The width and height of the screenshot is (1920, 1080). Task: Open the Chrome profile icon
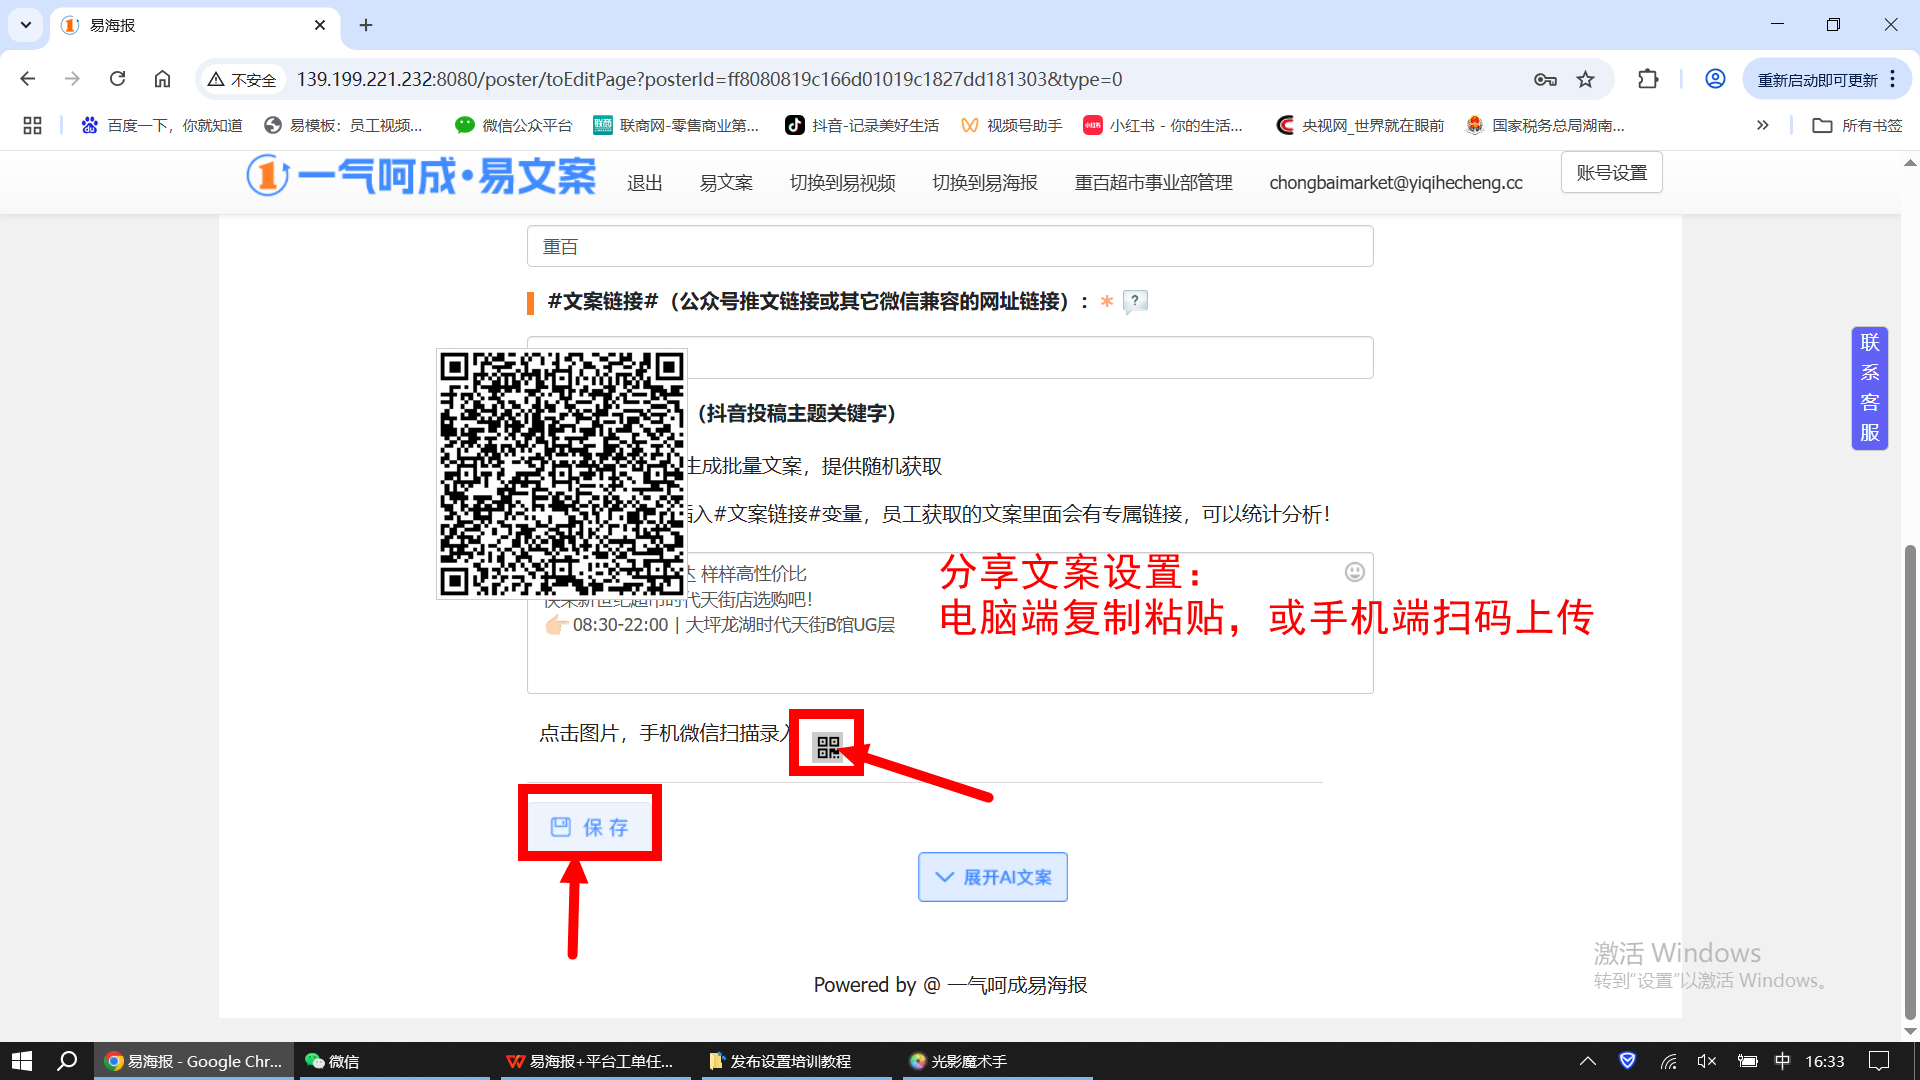(1715, 79)
